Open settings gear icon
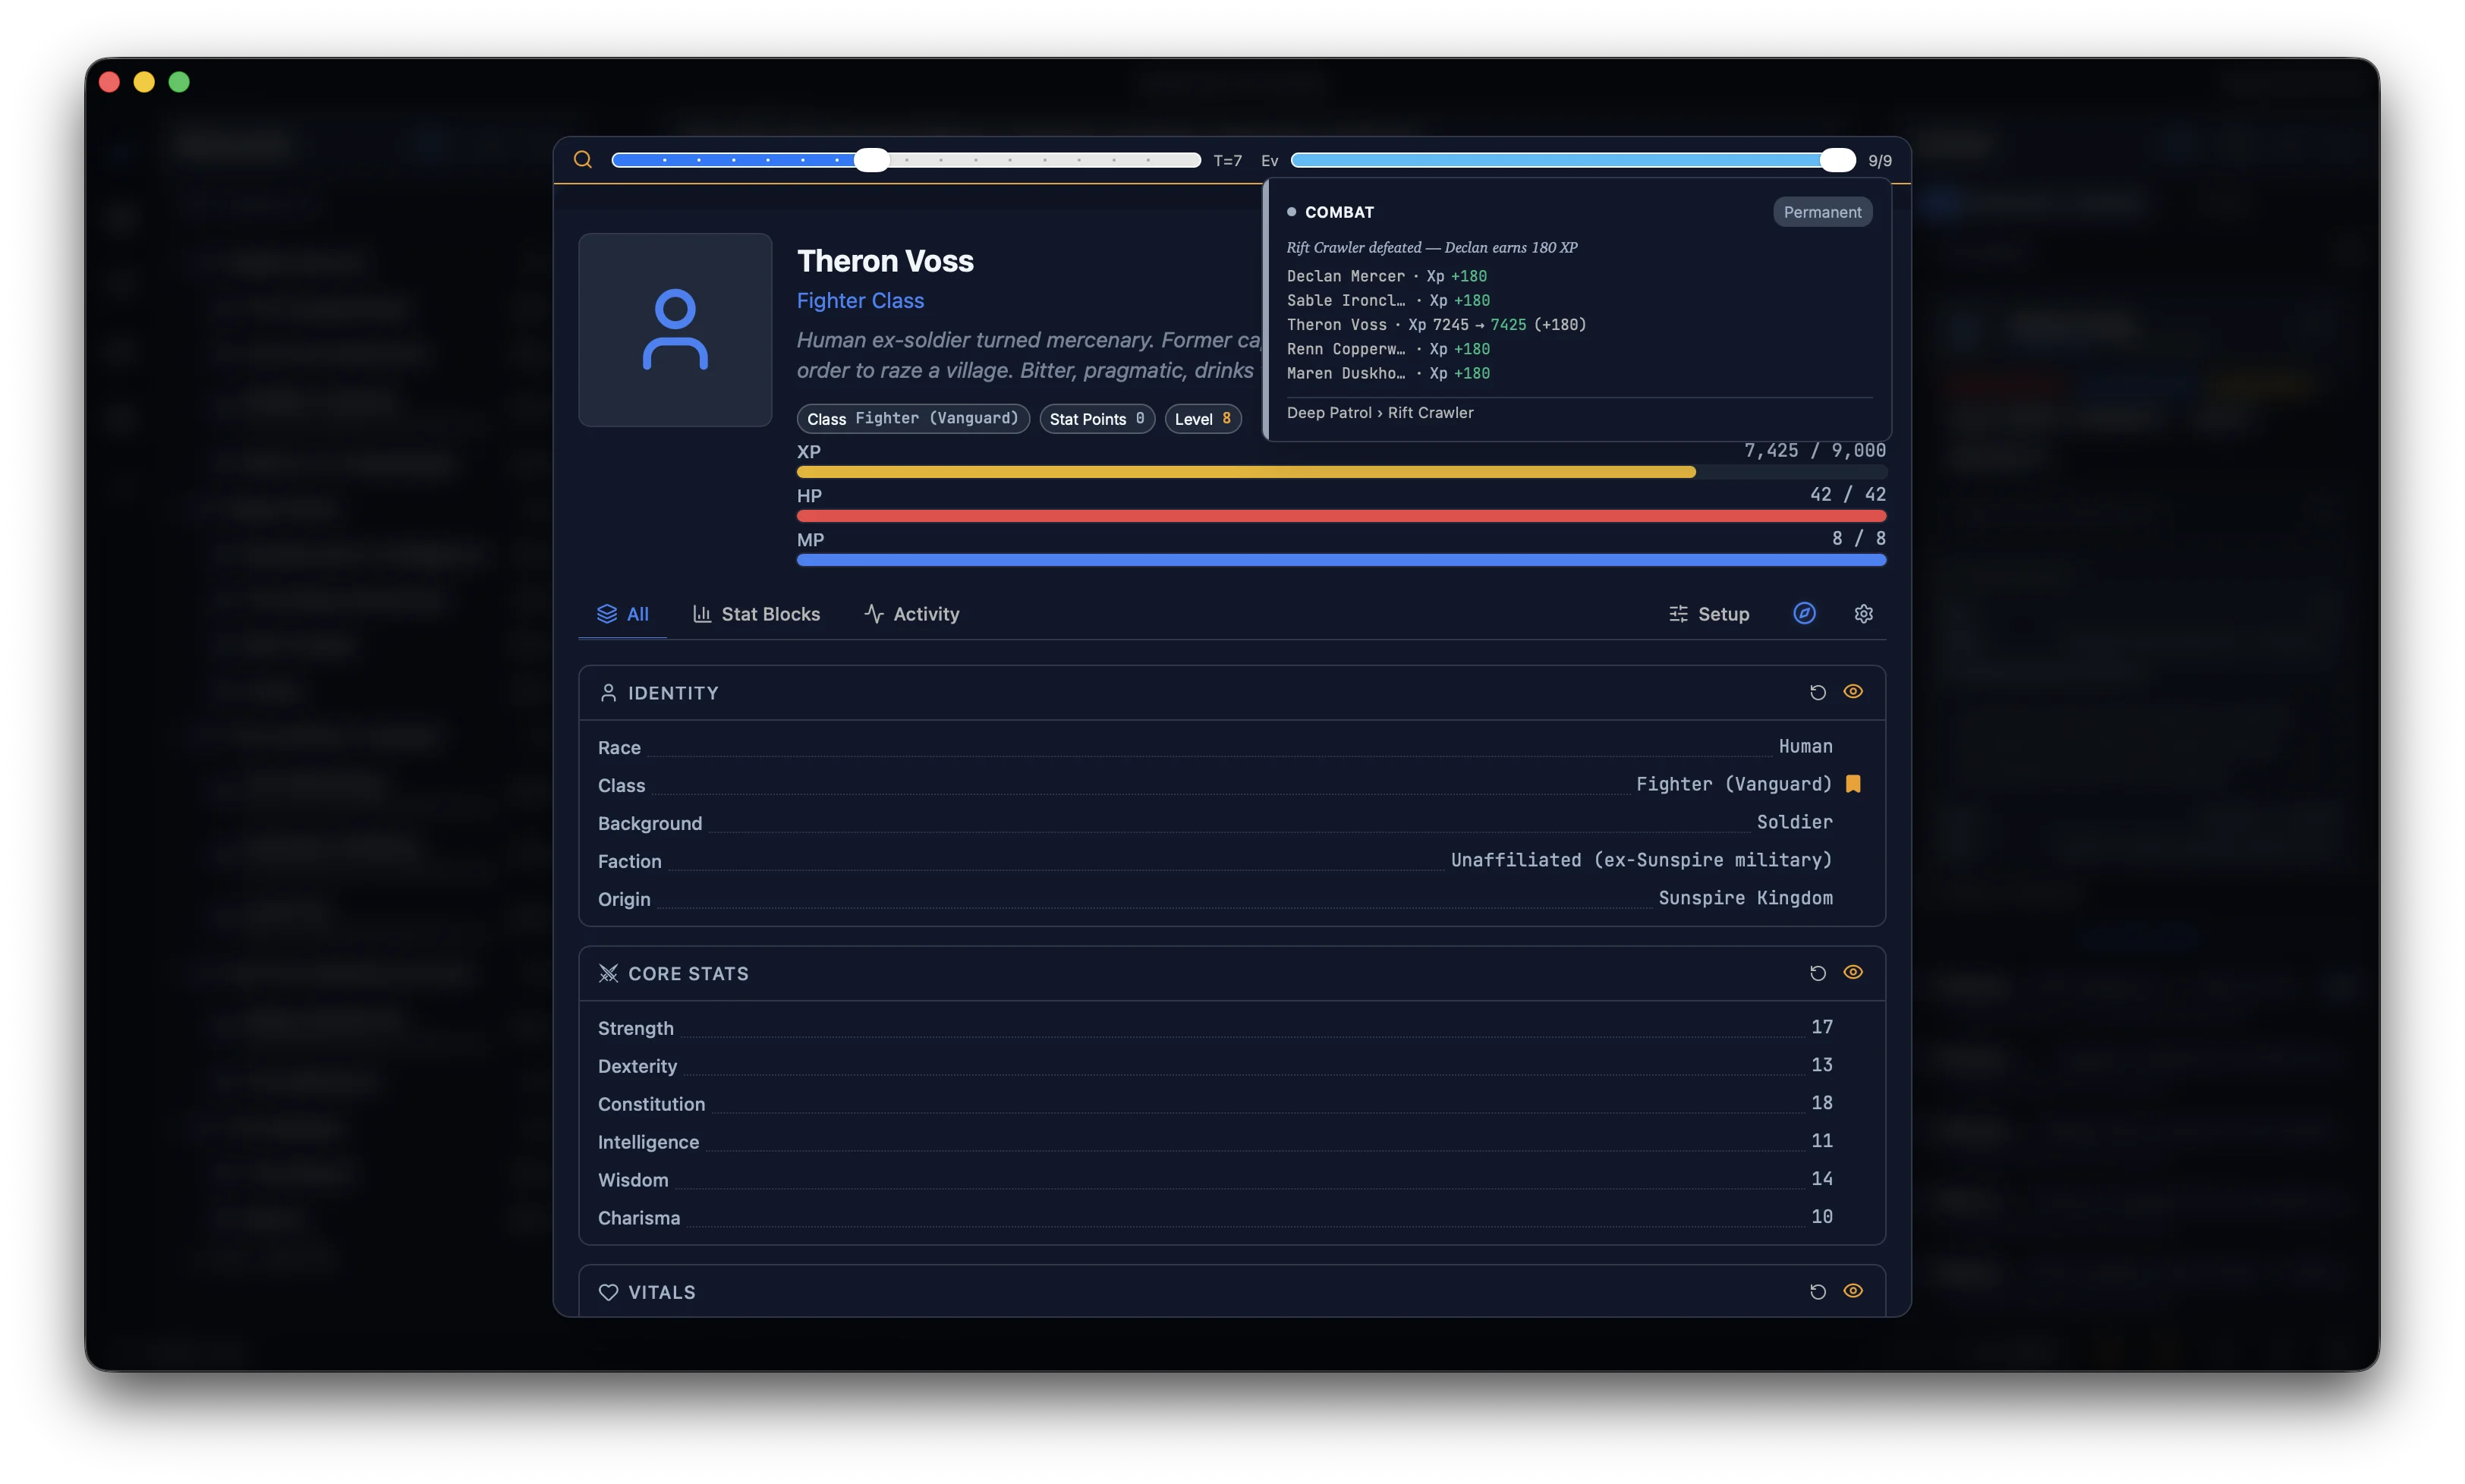The width and height of the screenshot is (2465, 1484). (x=1863, y=614)
